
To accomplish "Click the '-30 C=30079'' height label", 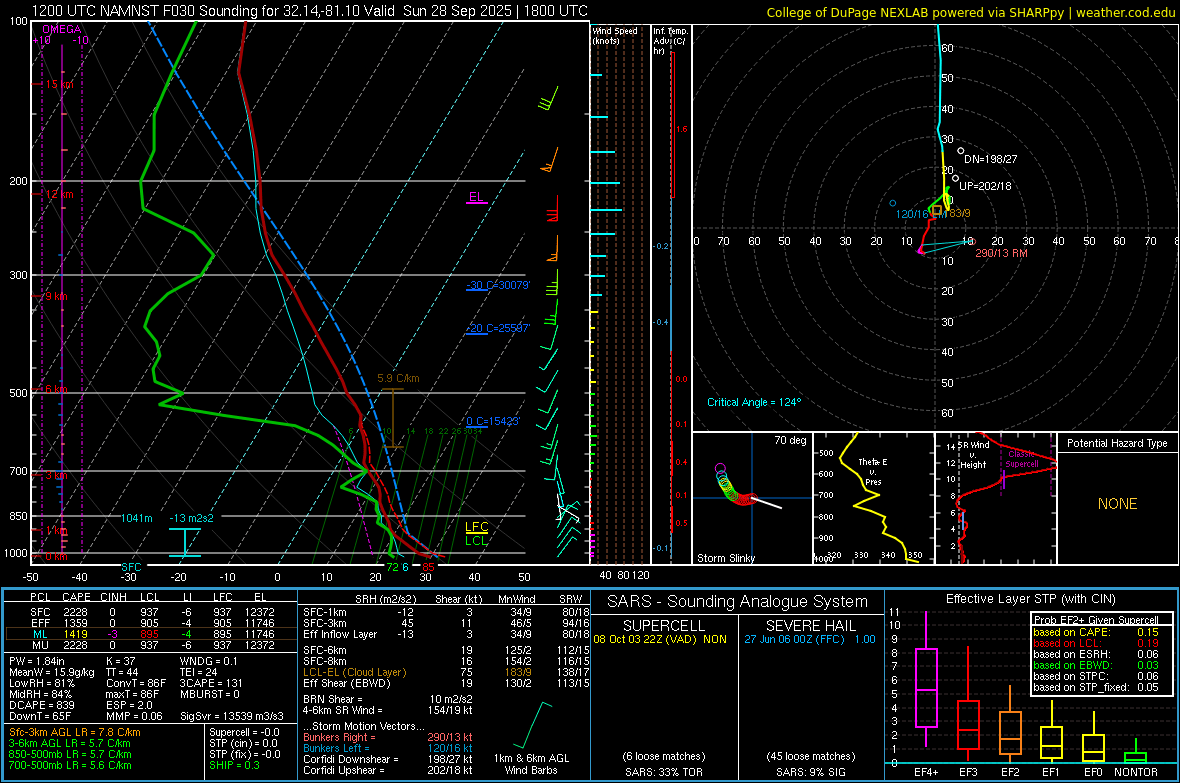I will pos(497,285).
